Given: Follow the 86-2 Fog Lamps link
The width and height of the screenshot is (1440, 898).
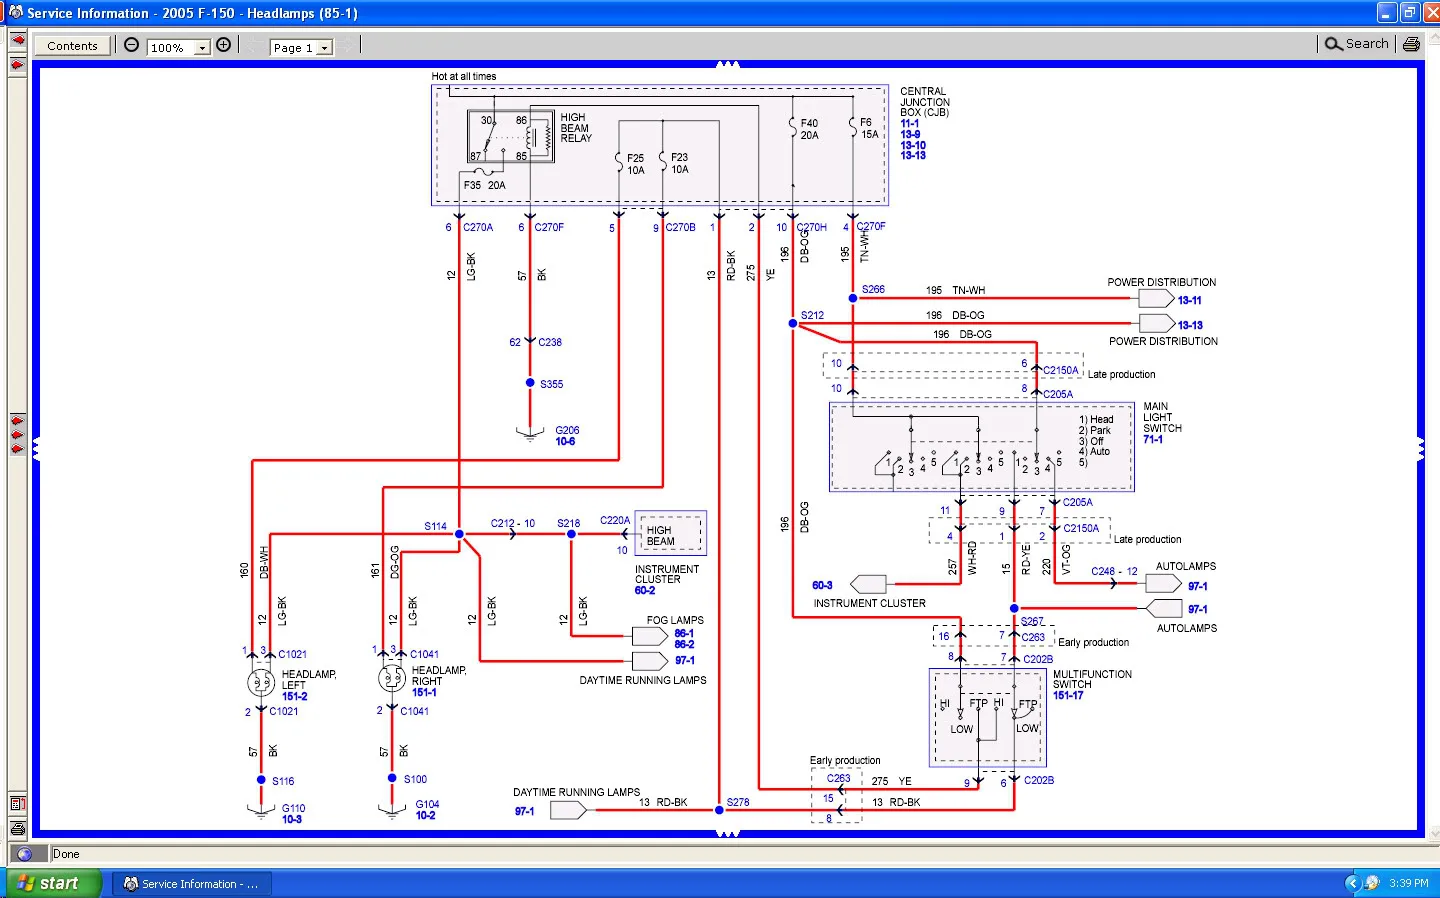Looking at the screenshot, I should point(684,644).
